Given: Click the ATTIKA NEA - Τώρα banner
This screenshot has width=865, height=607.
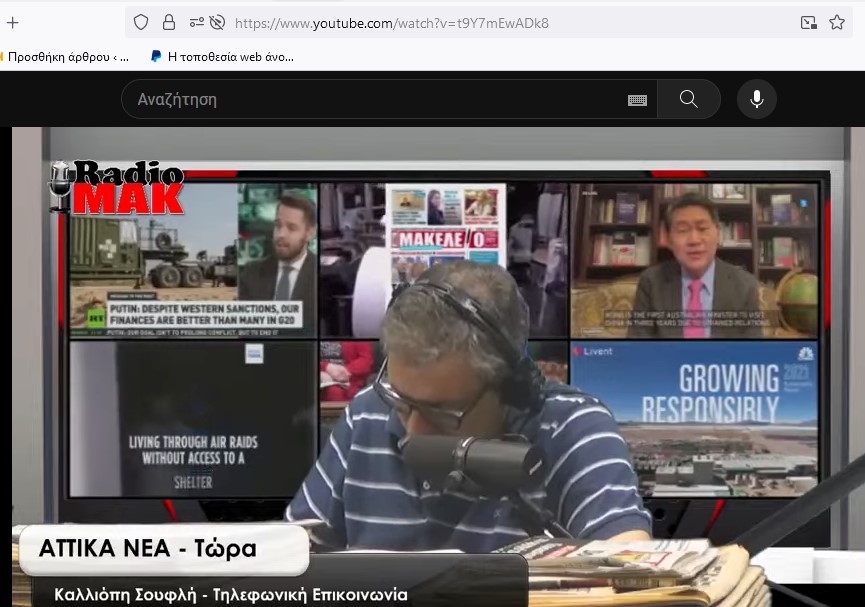Looking at the screenshot, I should click(x=163, y=549).
